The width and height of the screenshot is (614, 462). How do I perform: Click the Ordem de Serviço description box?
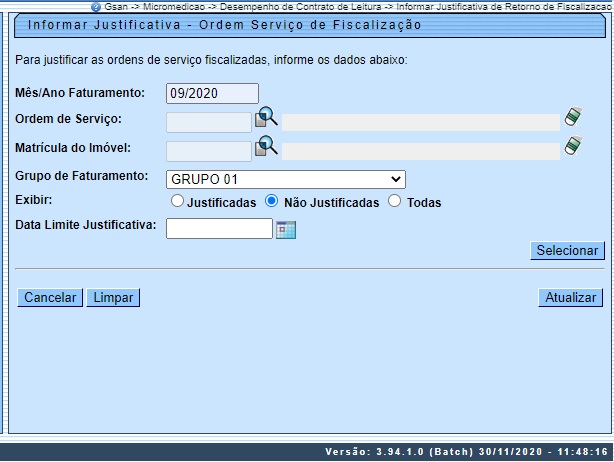coord(420,122)
